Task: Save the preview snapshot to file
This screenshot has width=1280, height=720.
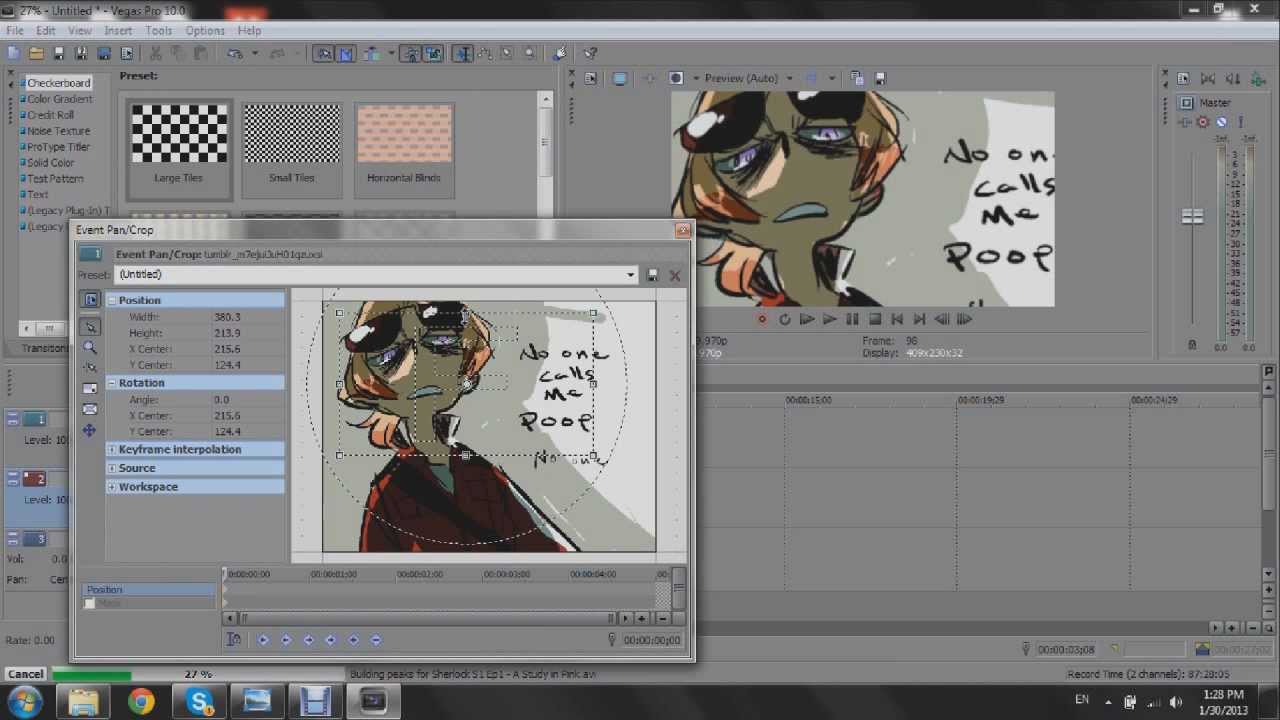Action: pos(880,78)
